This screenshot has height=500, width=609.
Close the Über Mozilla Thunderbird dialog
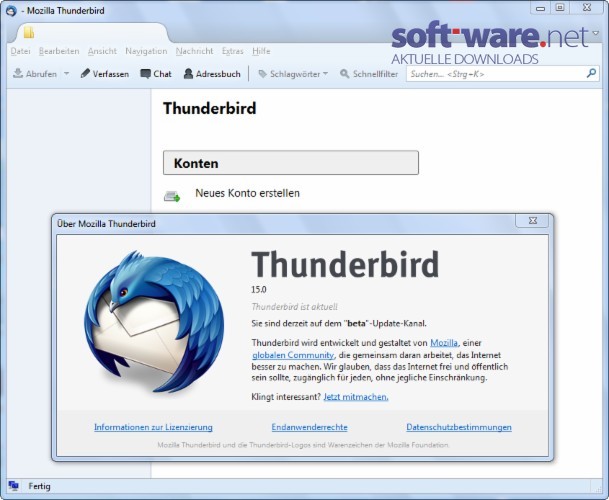click(x=532, y=221)
